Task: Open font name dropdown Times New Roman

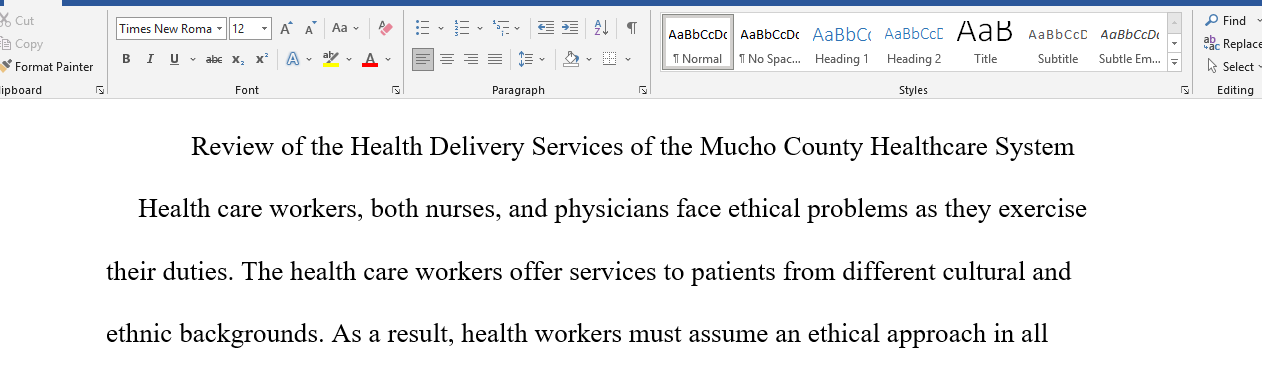Action: click(x=220, y=29)
